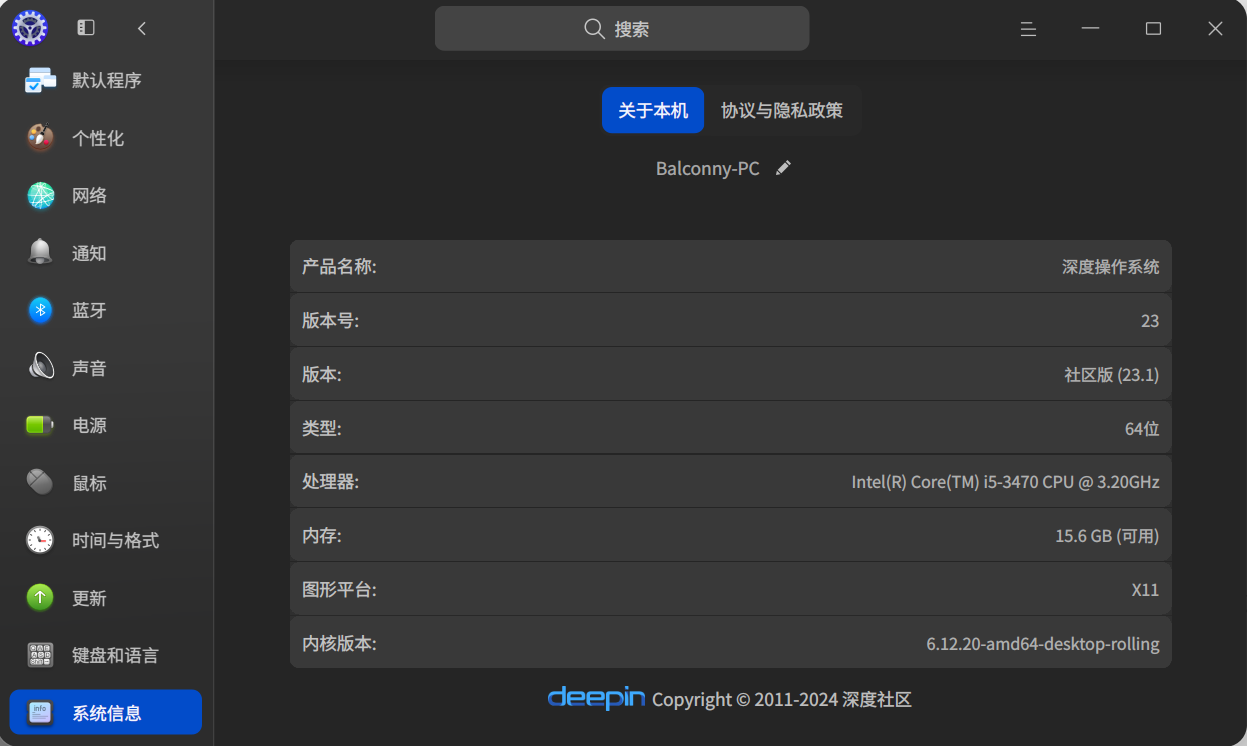
Task: Select the 更新 sidebar label
Action: click(89, 598)
